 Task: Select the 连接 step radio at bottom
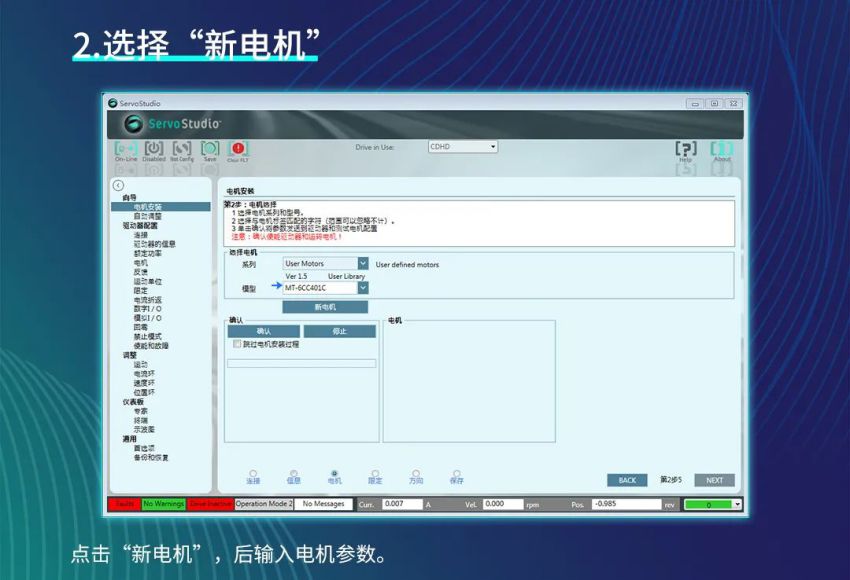tap(252, 474)
